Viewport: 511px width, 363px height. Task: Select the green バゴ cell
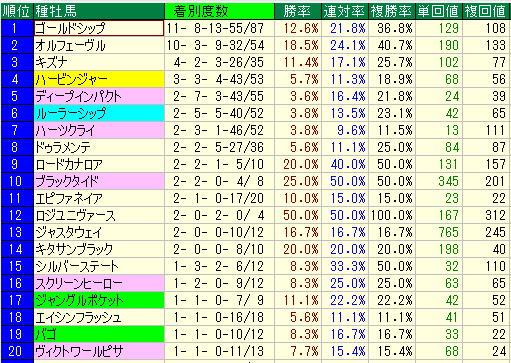click(99, 334)
